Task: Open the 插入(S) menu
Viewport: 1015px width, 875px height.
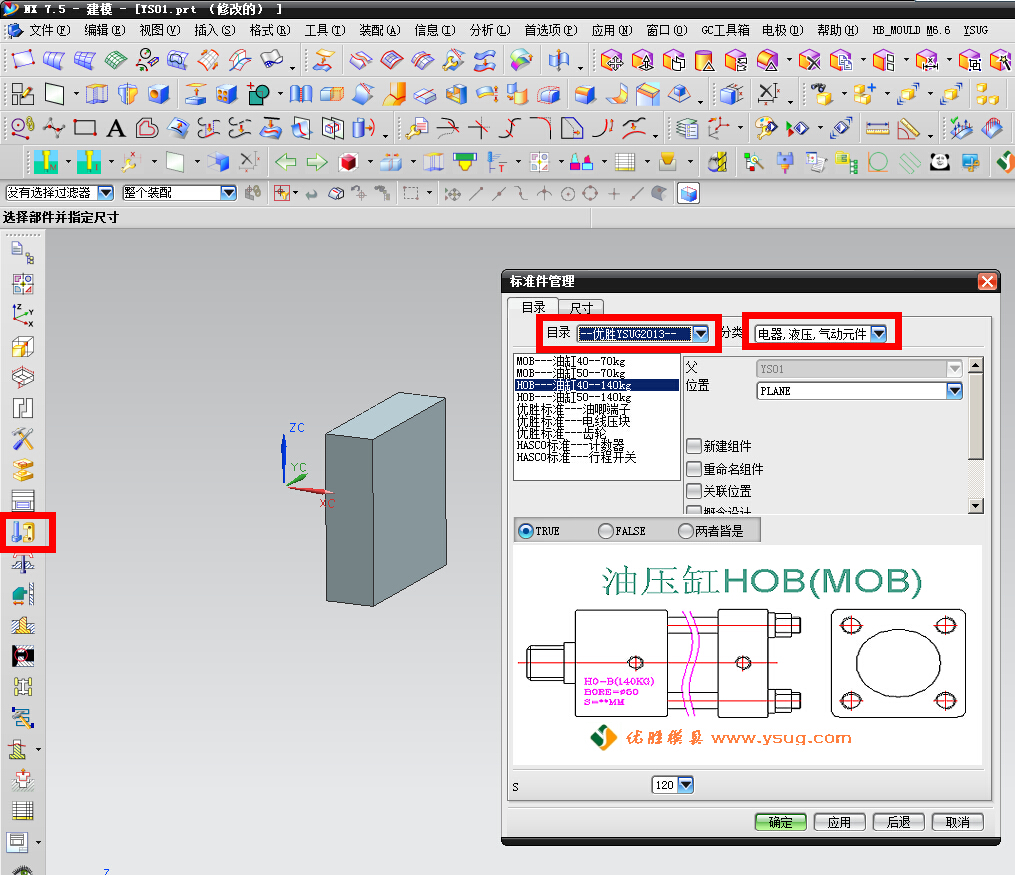Action: click(214, 30)
